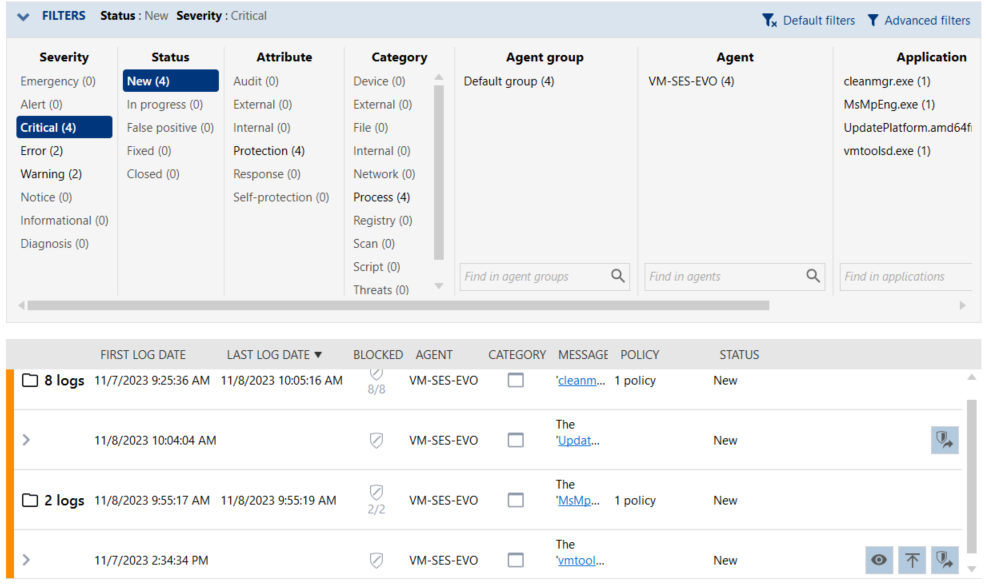Select Audit (0) attribute filter
This screenshot has width=986, height=585.
[256, 81]
